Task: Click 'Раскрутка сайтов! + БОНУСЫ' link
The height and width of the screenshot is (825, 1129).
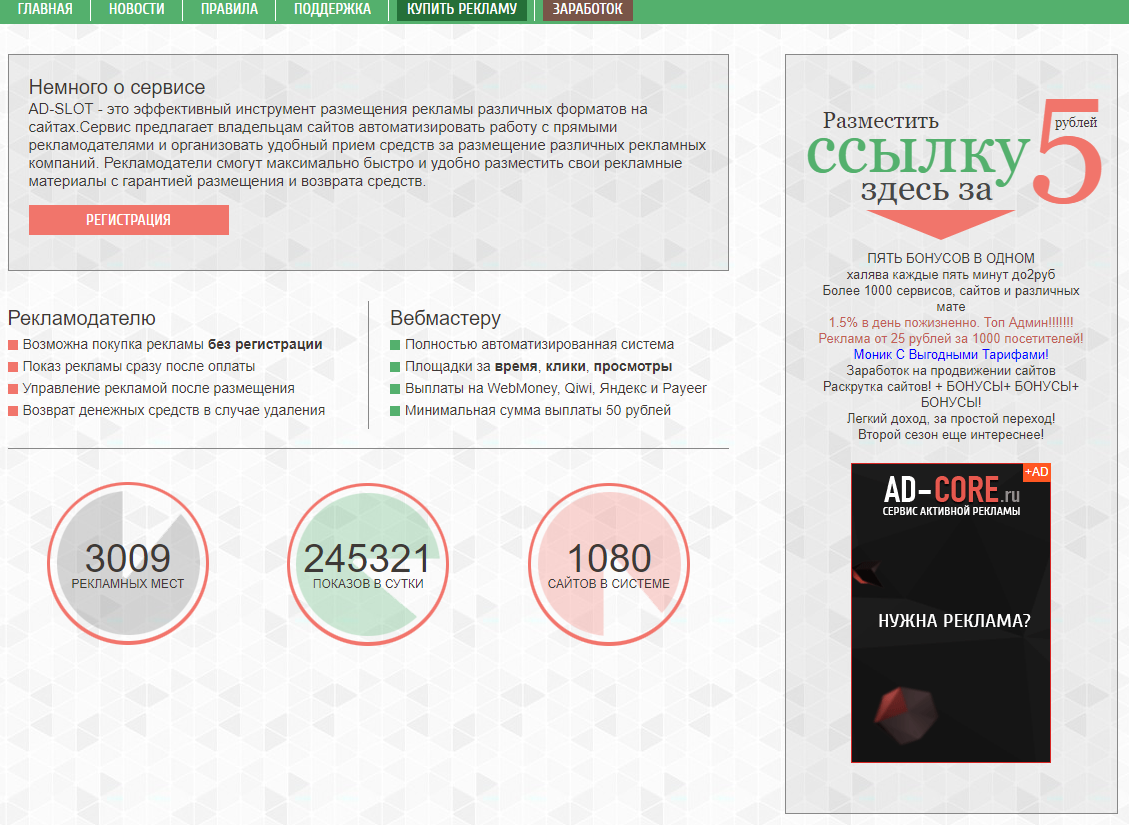Action: pos(950,394)
